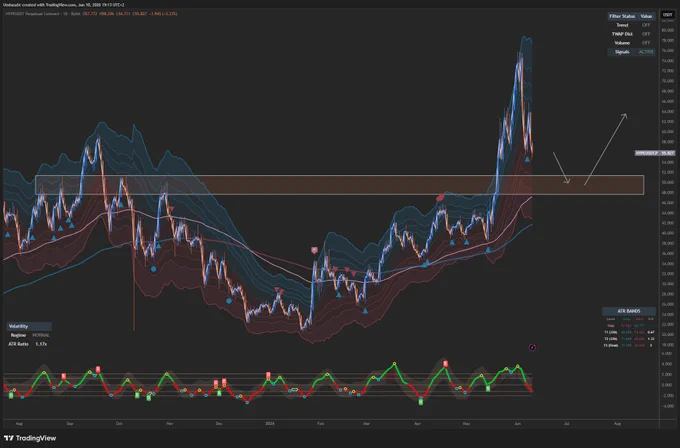This screenshot has height=448, width=680.
Task: Click the Signals row label
Action: (x=622, y=52)
